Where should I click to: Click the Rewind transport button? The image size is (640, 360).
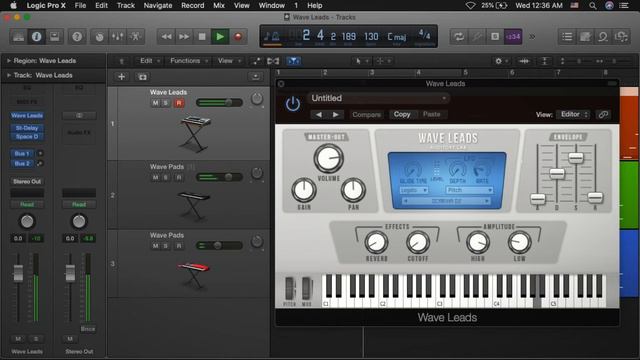(x=166, y=37)
